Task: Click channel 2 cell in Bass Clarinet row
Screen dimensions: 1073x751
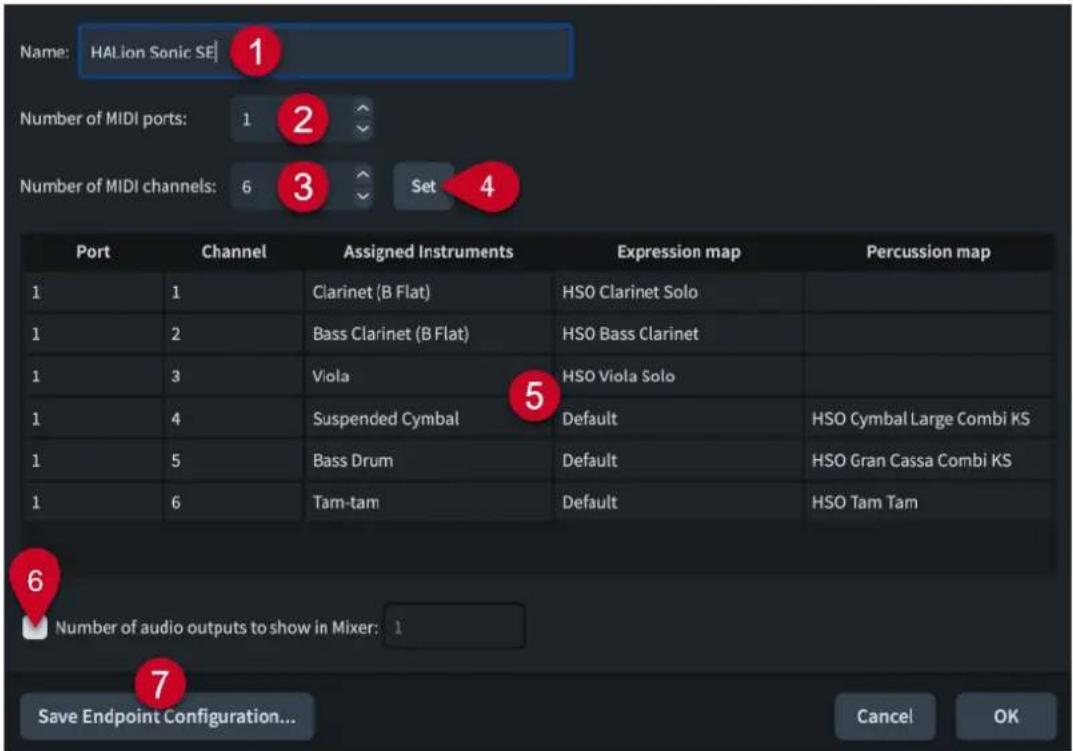Action: [x=233, y=334]
